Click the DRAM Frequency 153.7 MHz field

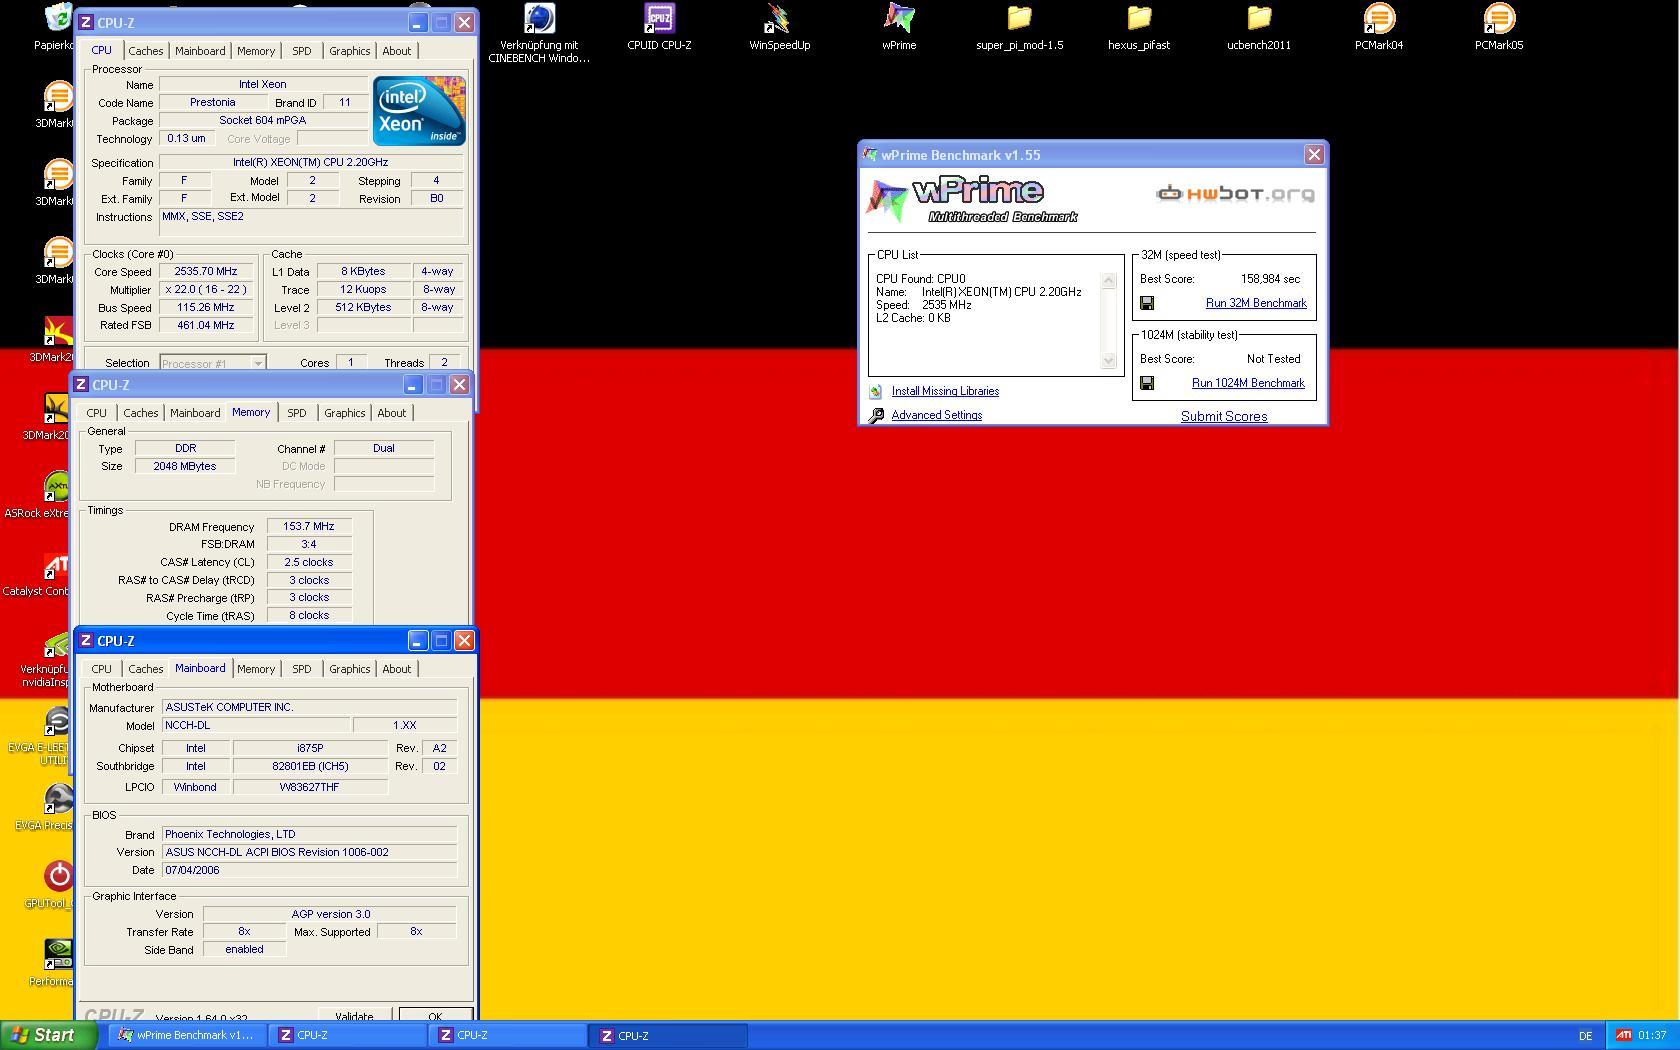[x=309, y=526]
